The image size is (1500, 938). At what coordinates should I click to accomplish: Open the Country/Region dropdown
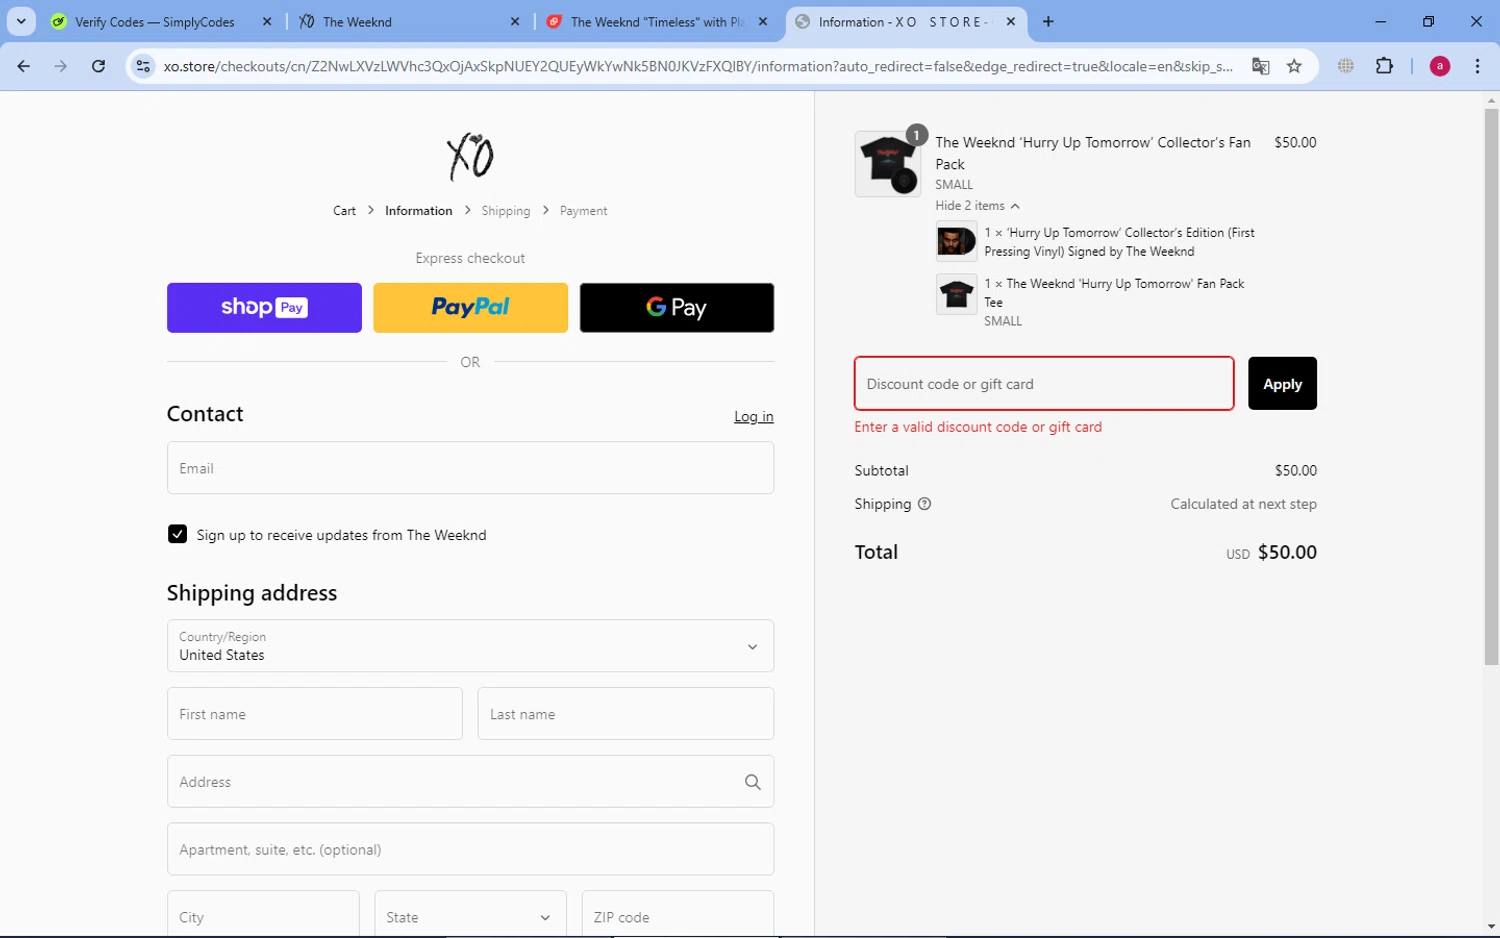tap(470, 646)
